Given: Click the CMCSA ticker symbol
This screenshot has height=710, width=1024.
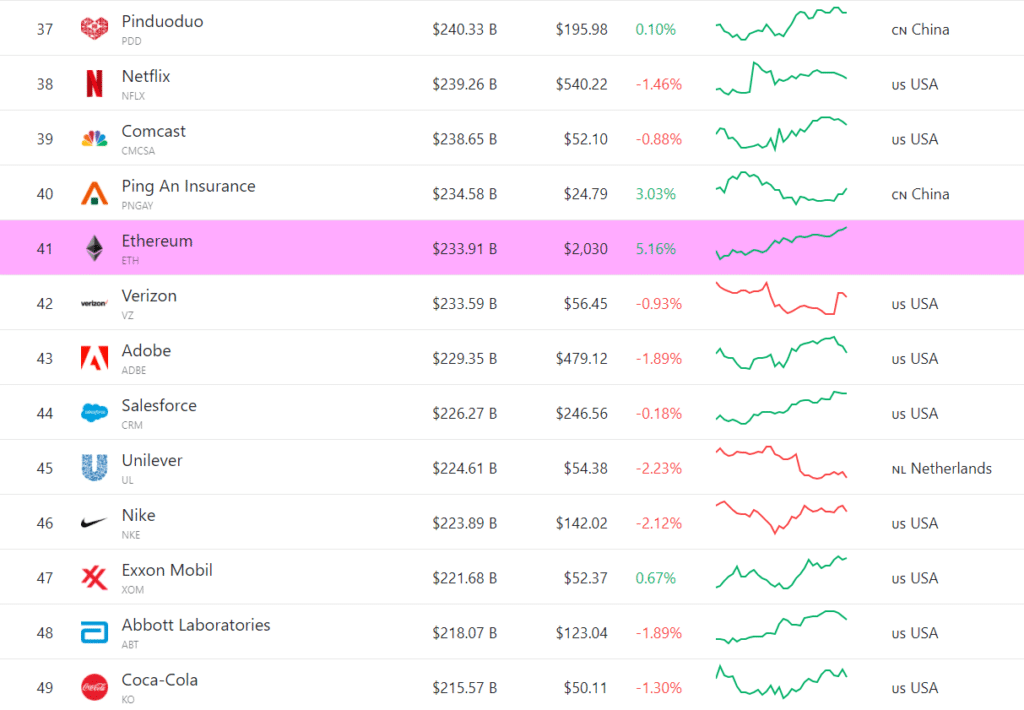Looking at the screenshot, I should [138, 151].
